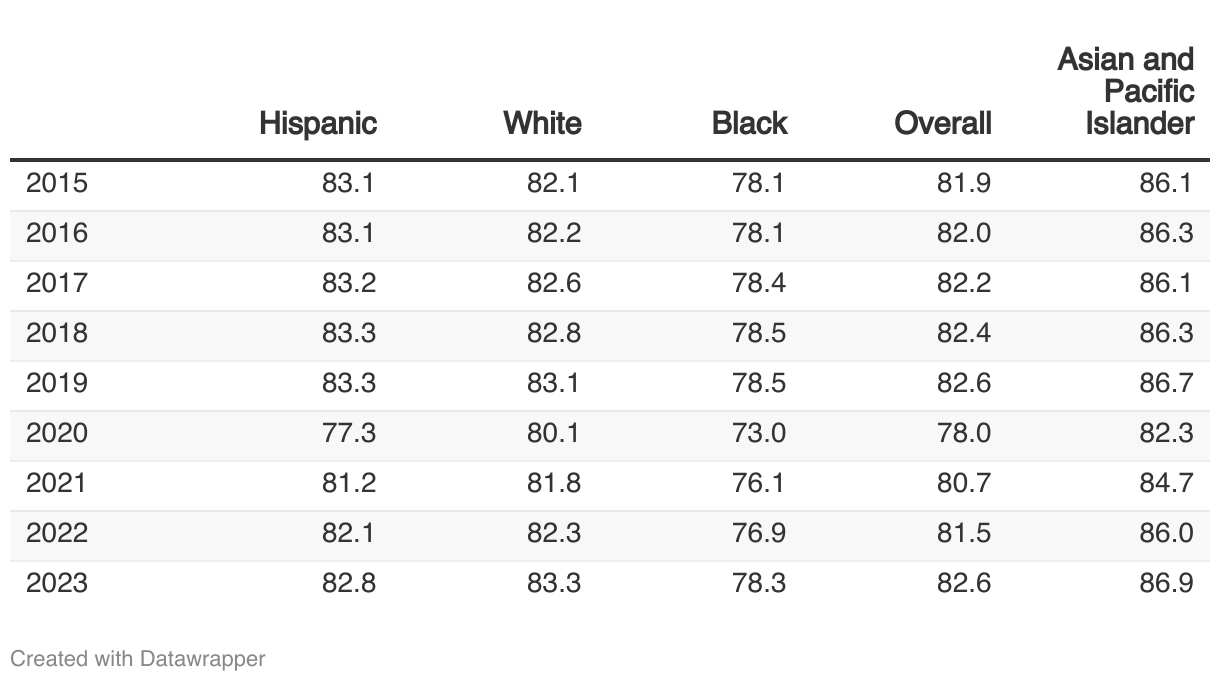Click the Black column header
1220x682 pixels.
(749, 123)
